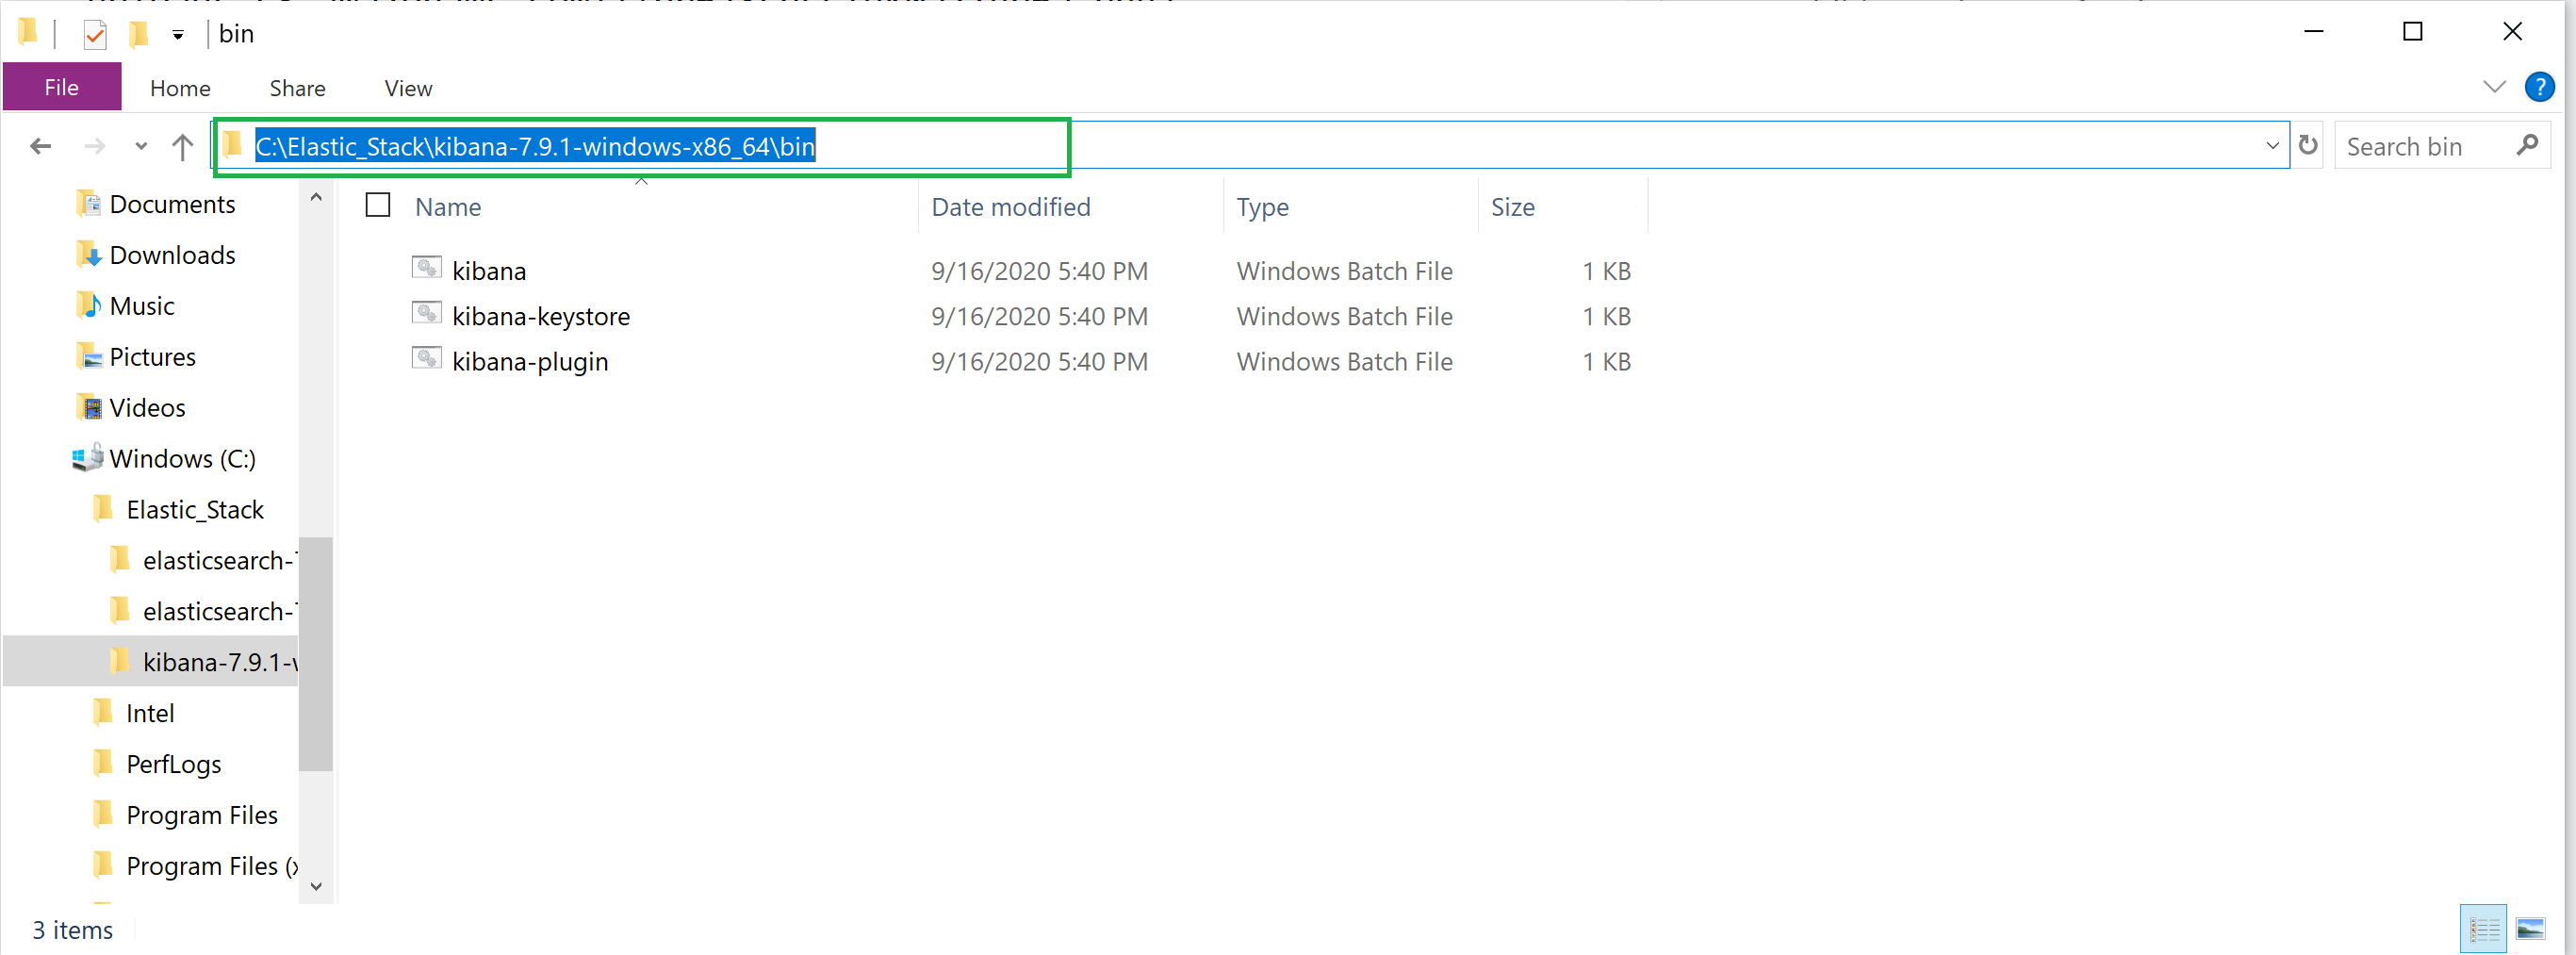The width and height of the screenshot is (2576, 955).
Task: Open recent locations dropdown arrow
Action: point(141,147)
